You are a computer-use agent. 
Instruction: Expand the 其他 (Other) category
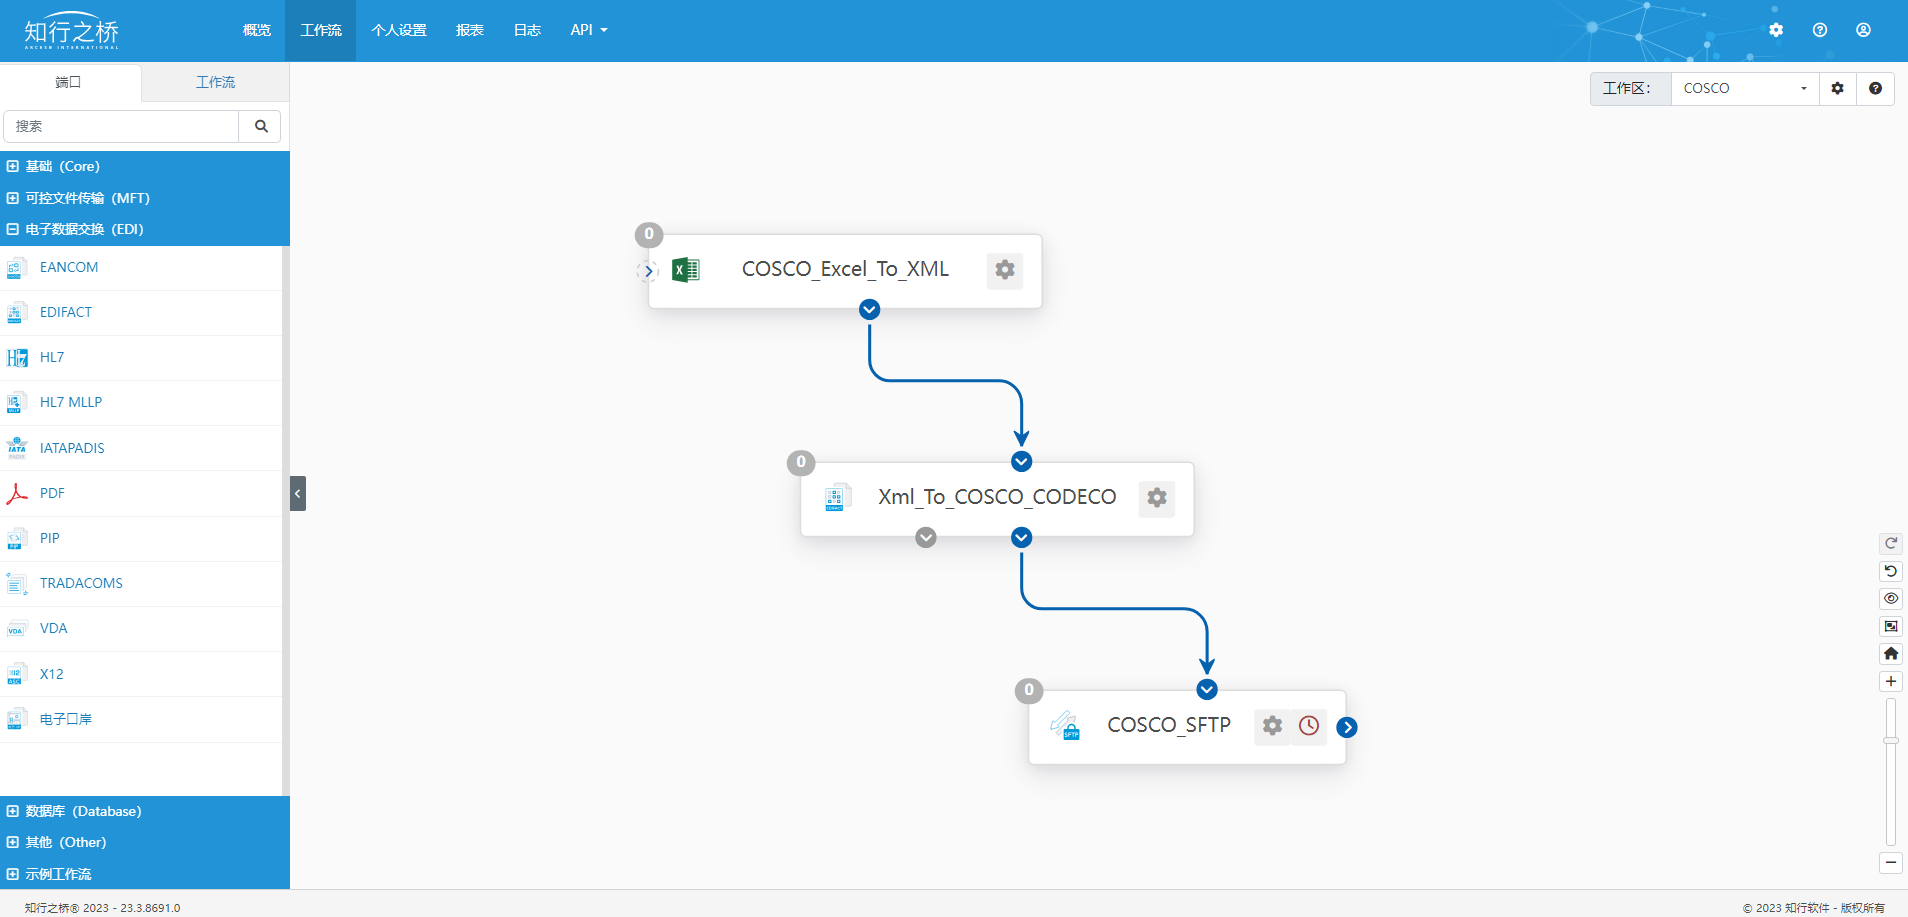pyautogui.click(x=145, y=842)
